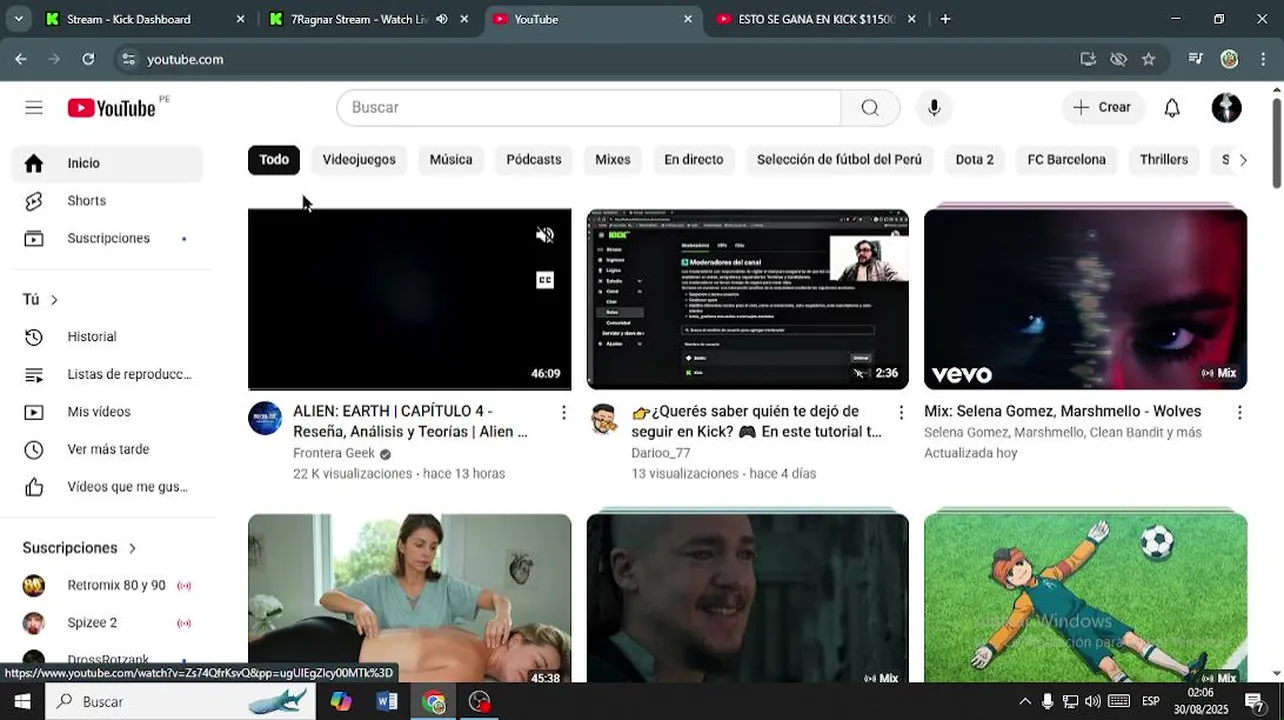Select the Todo filter chip

[274, 160]
